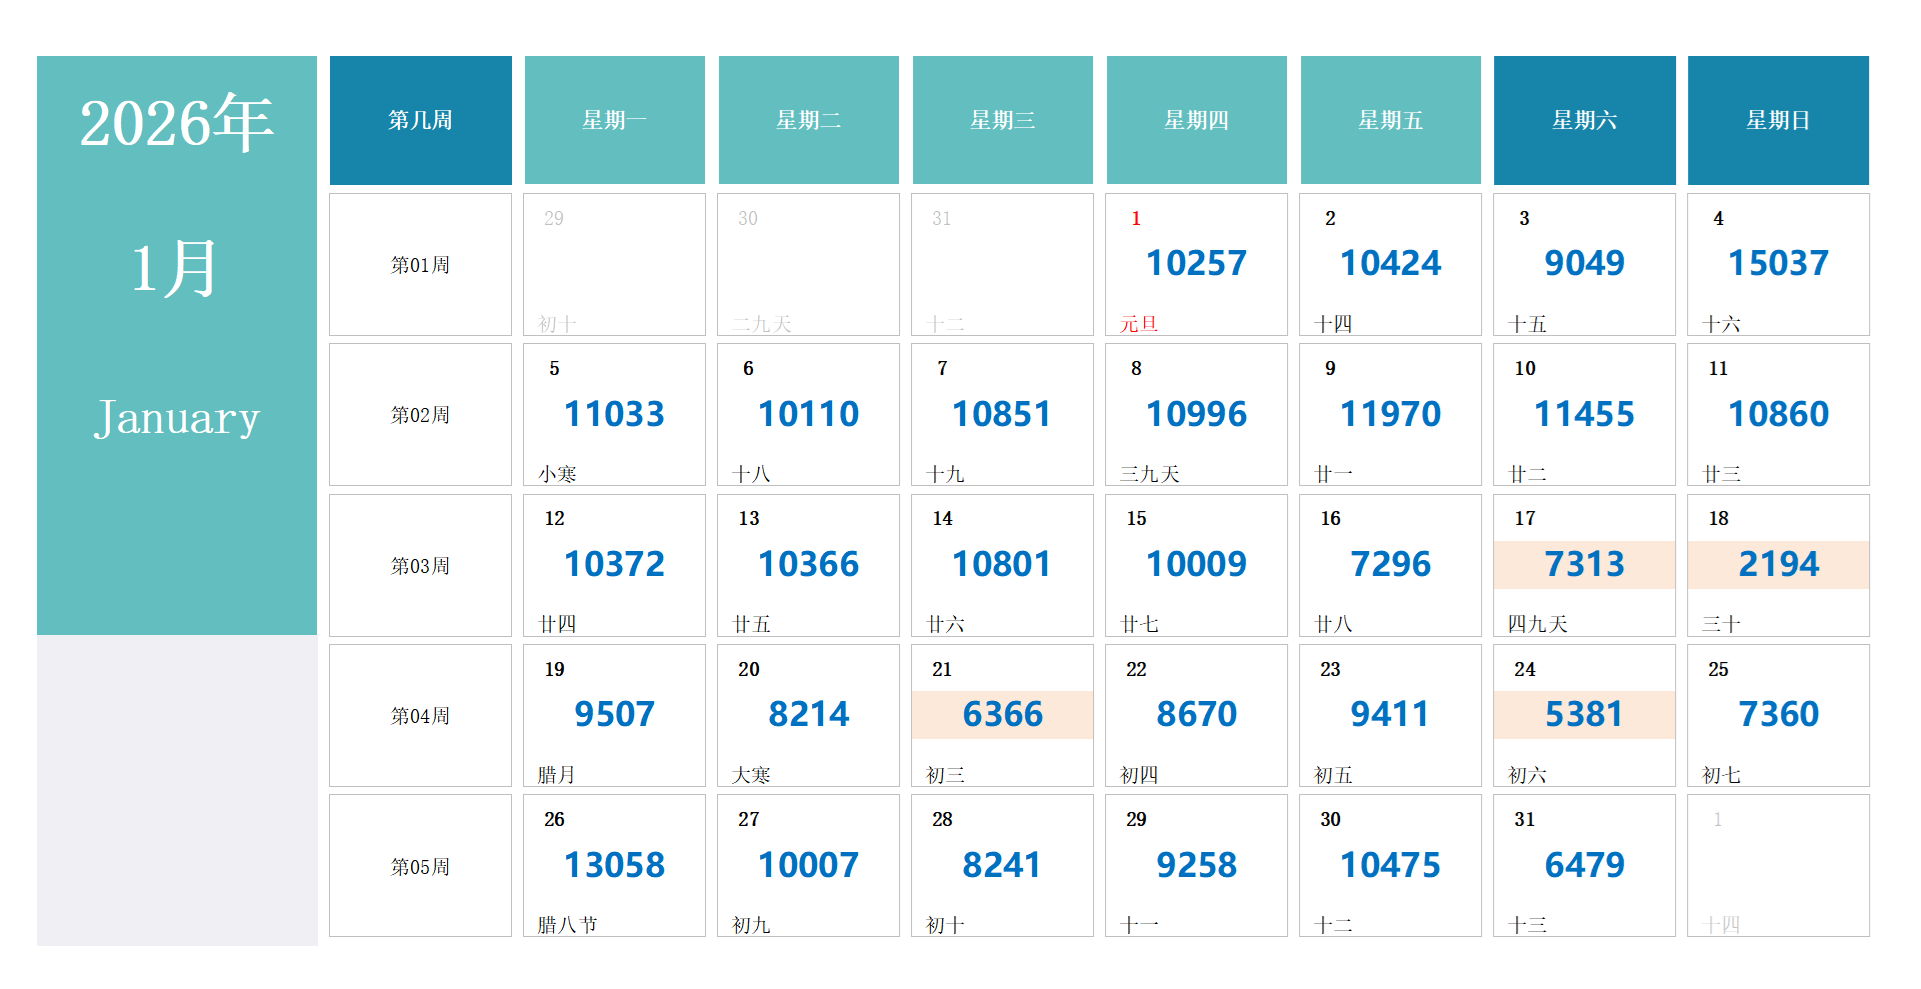Click the greyed-out December 29 cell
Screen dimensions: 1921x989
tap(614, 265)
